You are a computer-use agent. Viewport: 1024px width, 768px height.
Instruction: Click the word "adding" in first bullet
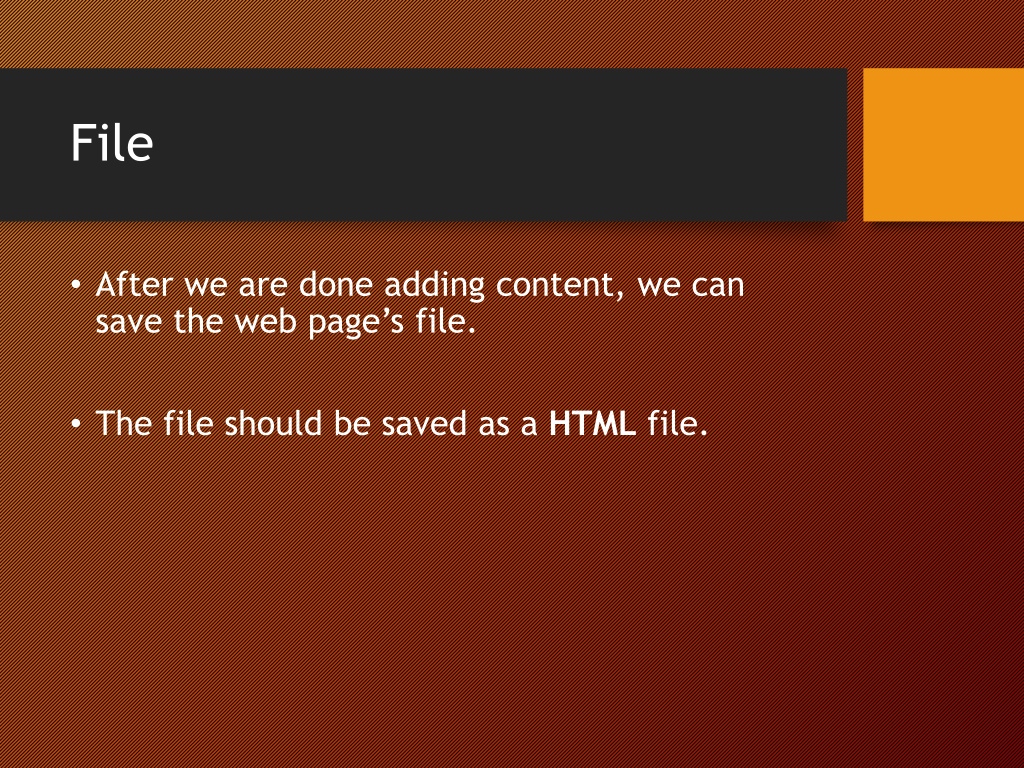coord(434,286)
